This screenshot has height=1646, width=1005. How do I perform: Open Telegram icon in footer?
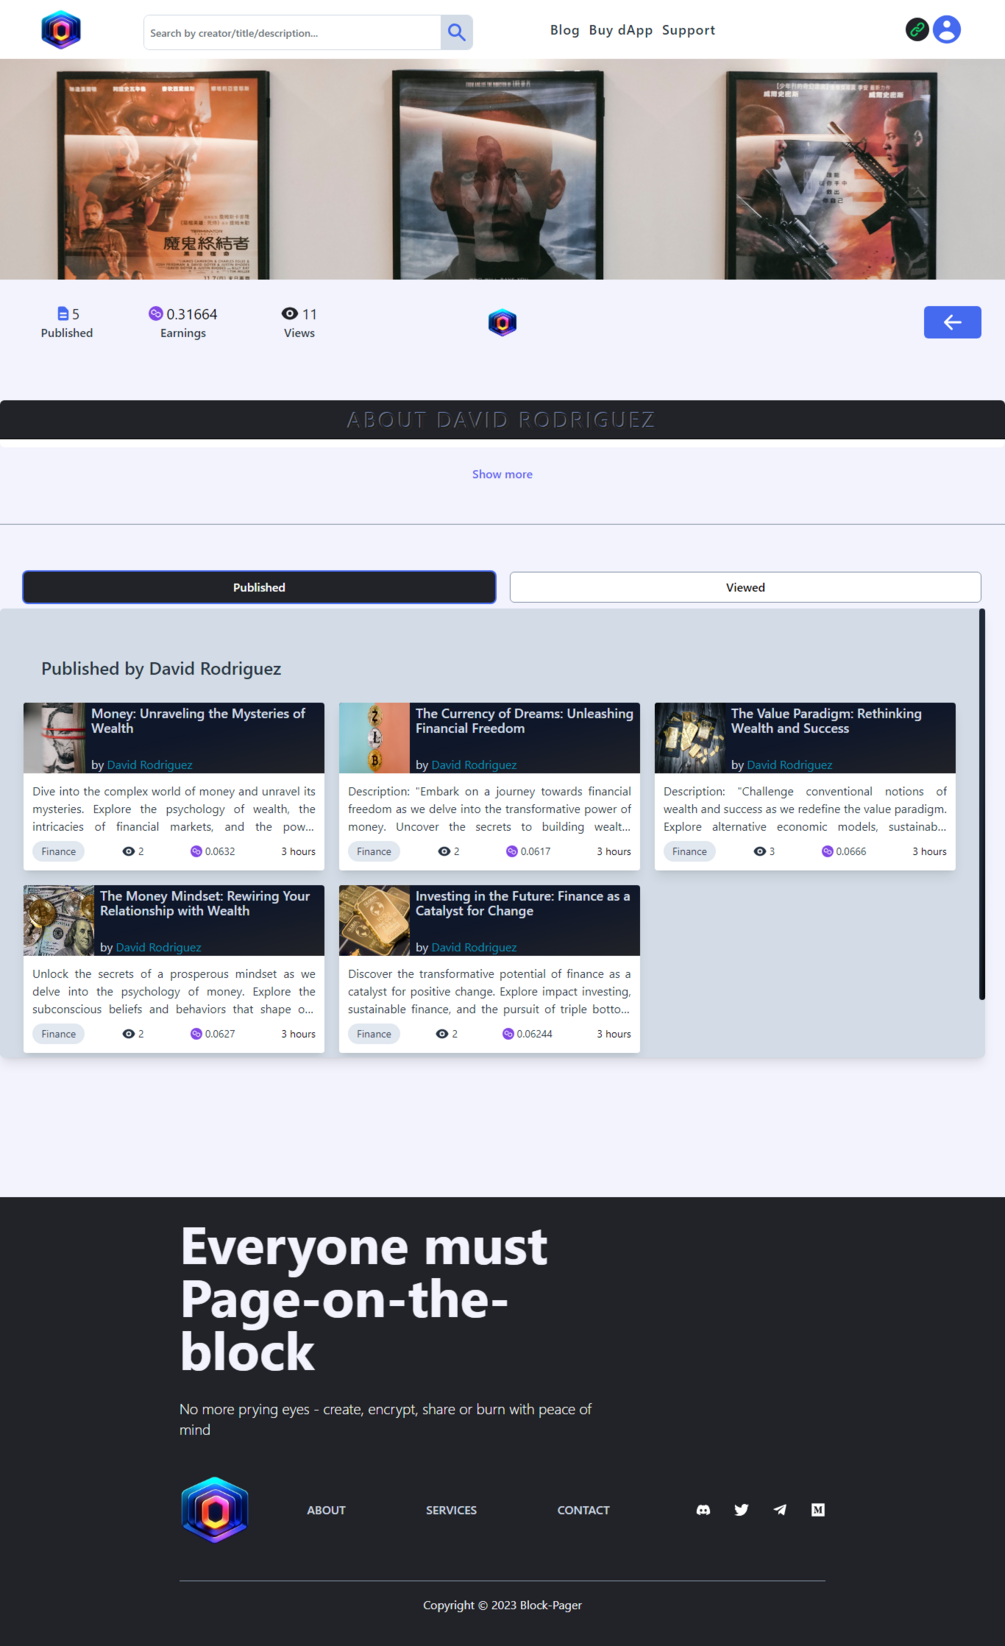pos(780,1510)
